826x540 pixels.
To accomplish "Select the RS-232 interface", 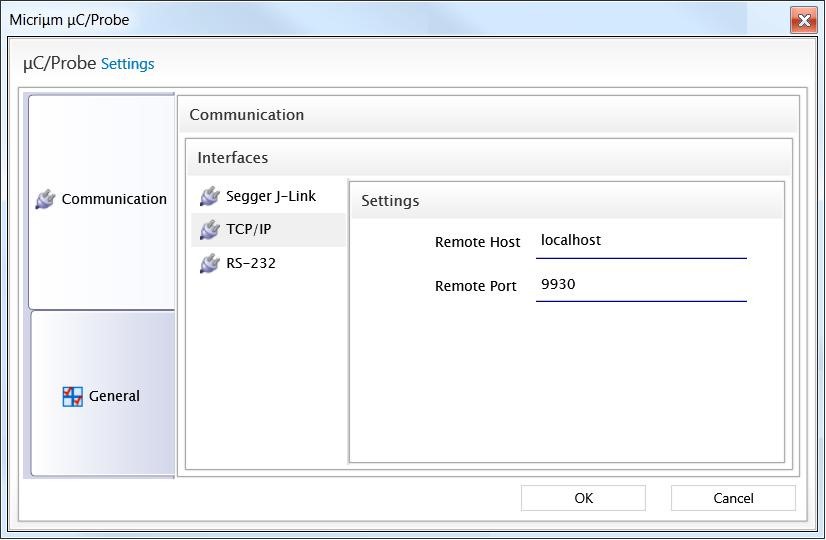I will [x=269, y=263].
